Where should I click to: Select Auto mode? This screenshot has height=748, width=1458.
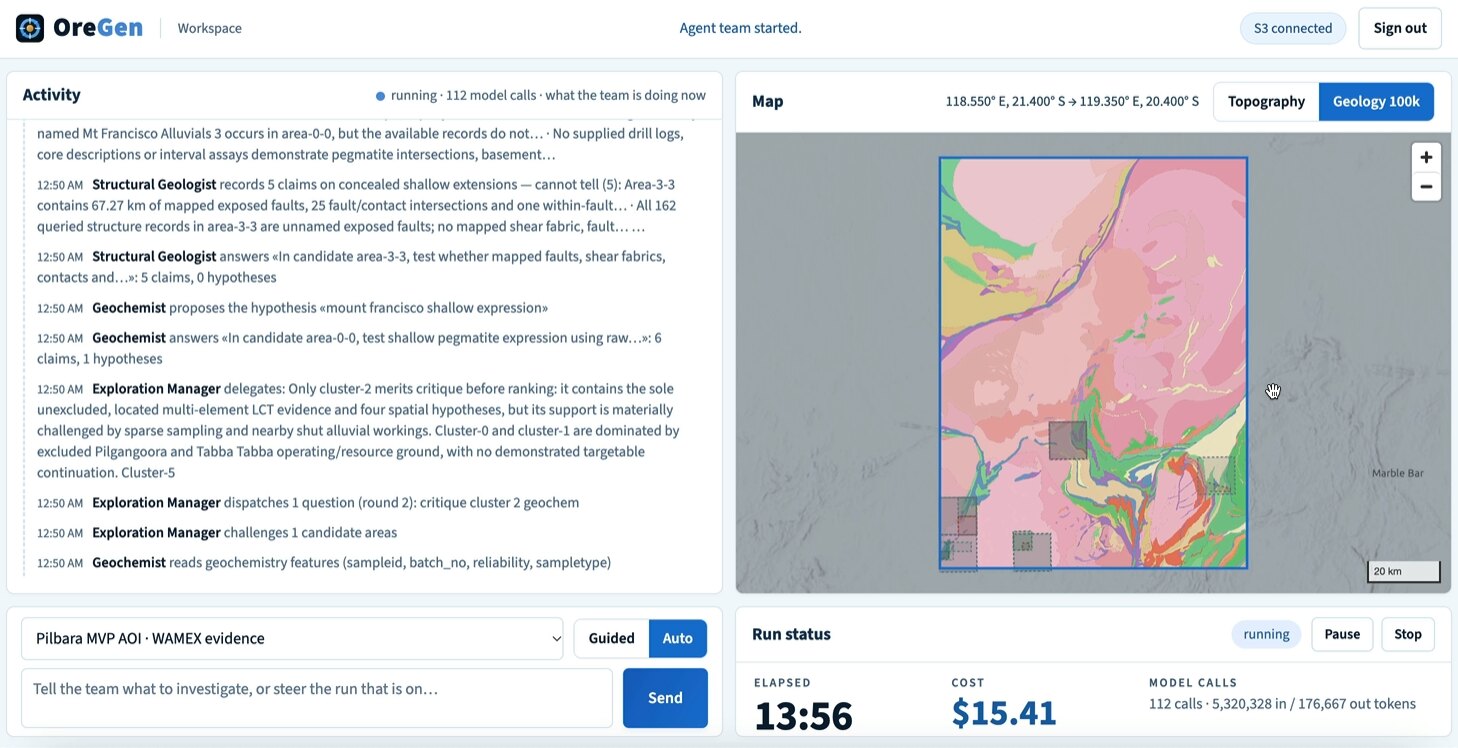pos(678,639)
